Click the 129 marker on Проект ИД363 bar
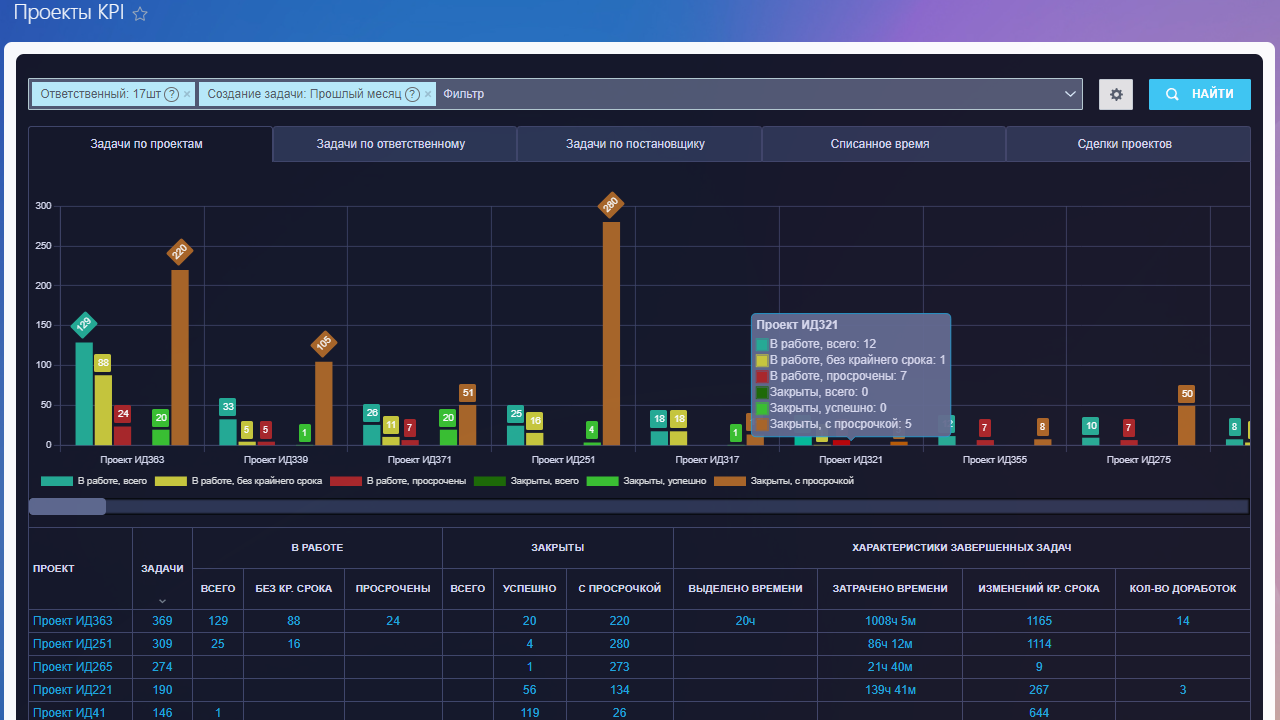Viewport: 1280px width, 720px height. coord(84,325)
